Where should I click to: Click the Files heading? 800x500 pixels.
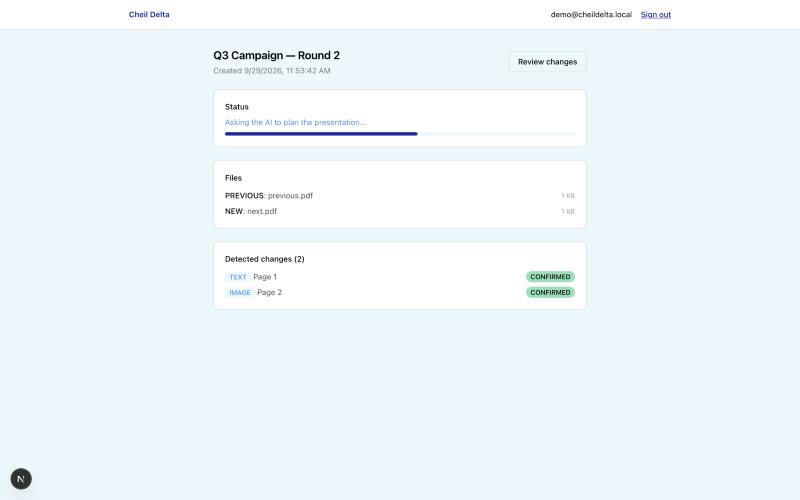(x=233, y=178)
